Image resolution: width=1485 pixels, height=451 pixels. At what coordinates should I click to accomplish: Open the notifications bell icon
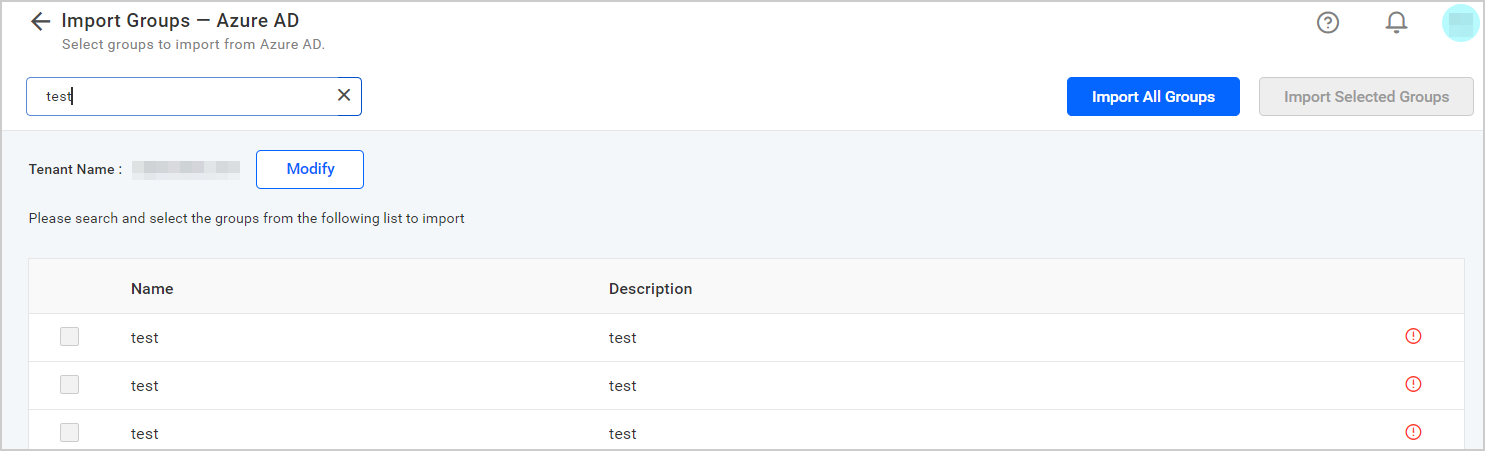[1396, 22]
